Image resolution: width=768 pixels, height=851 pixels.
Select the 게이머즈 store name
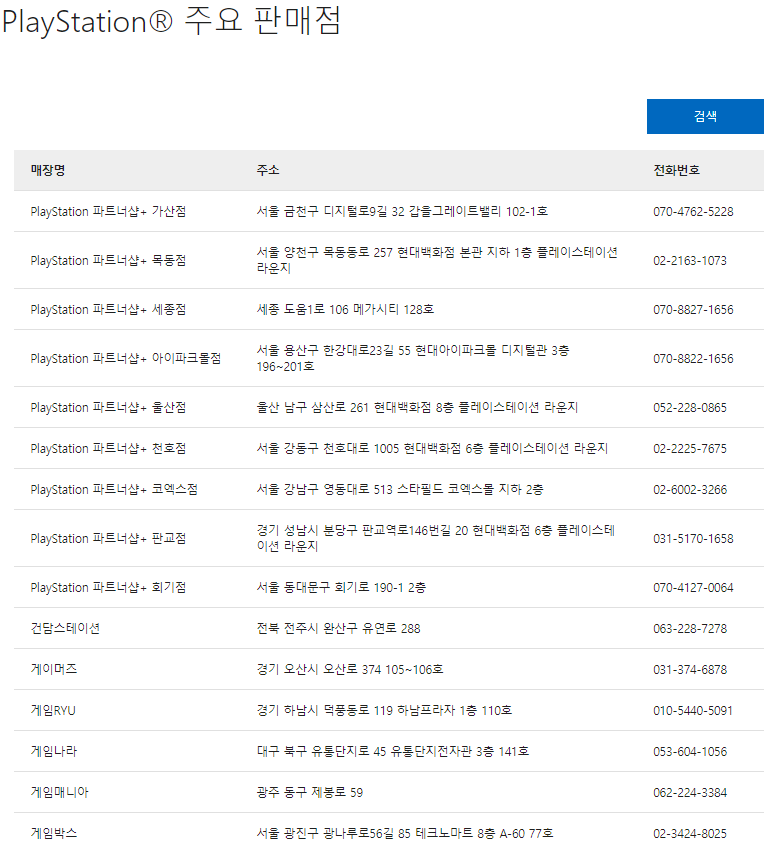[x=54, y=669]
